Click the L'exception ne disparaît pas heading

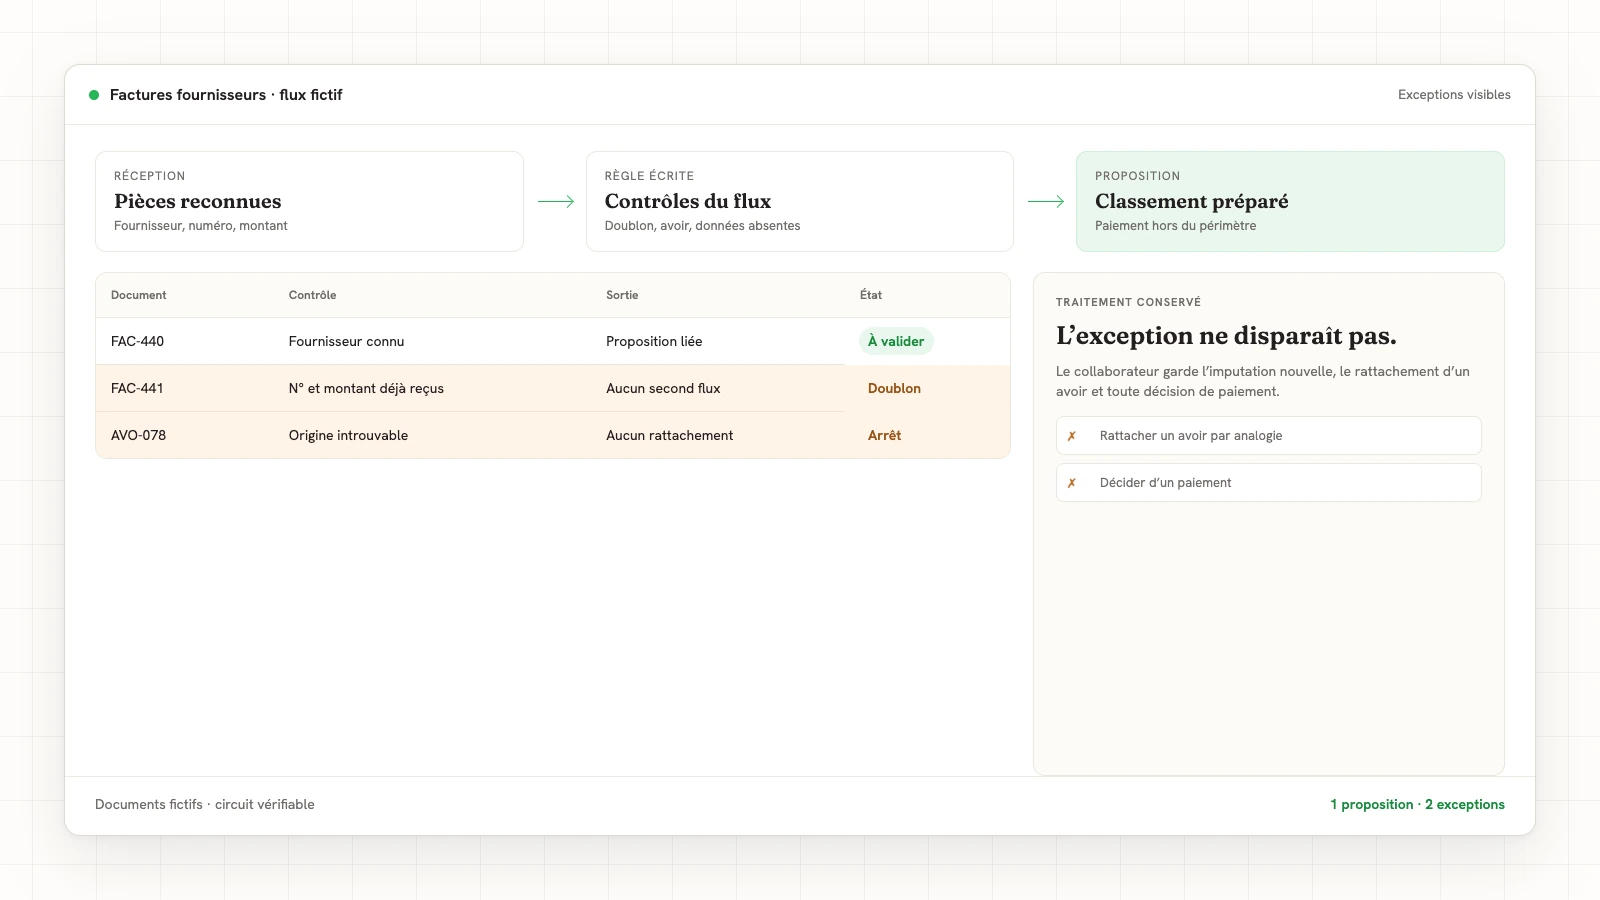pyautogui.click(x=1226, y=336)
